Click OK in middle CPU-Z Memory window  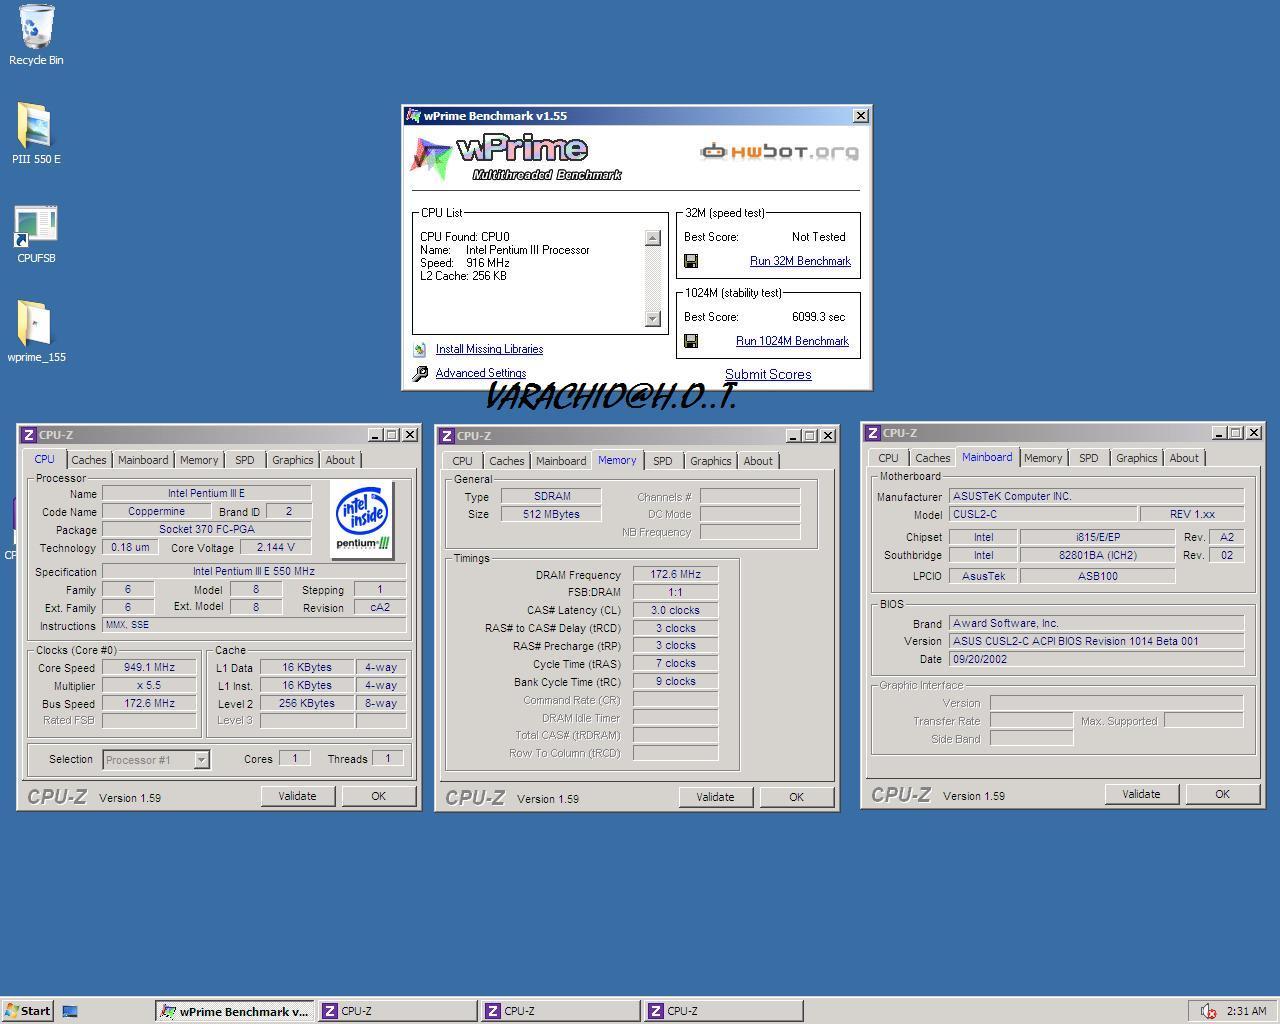point(796,797)
